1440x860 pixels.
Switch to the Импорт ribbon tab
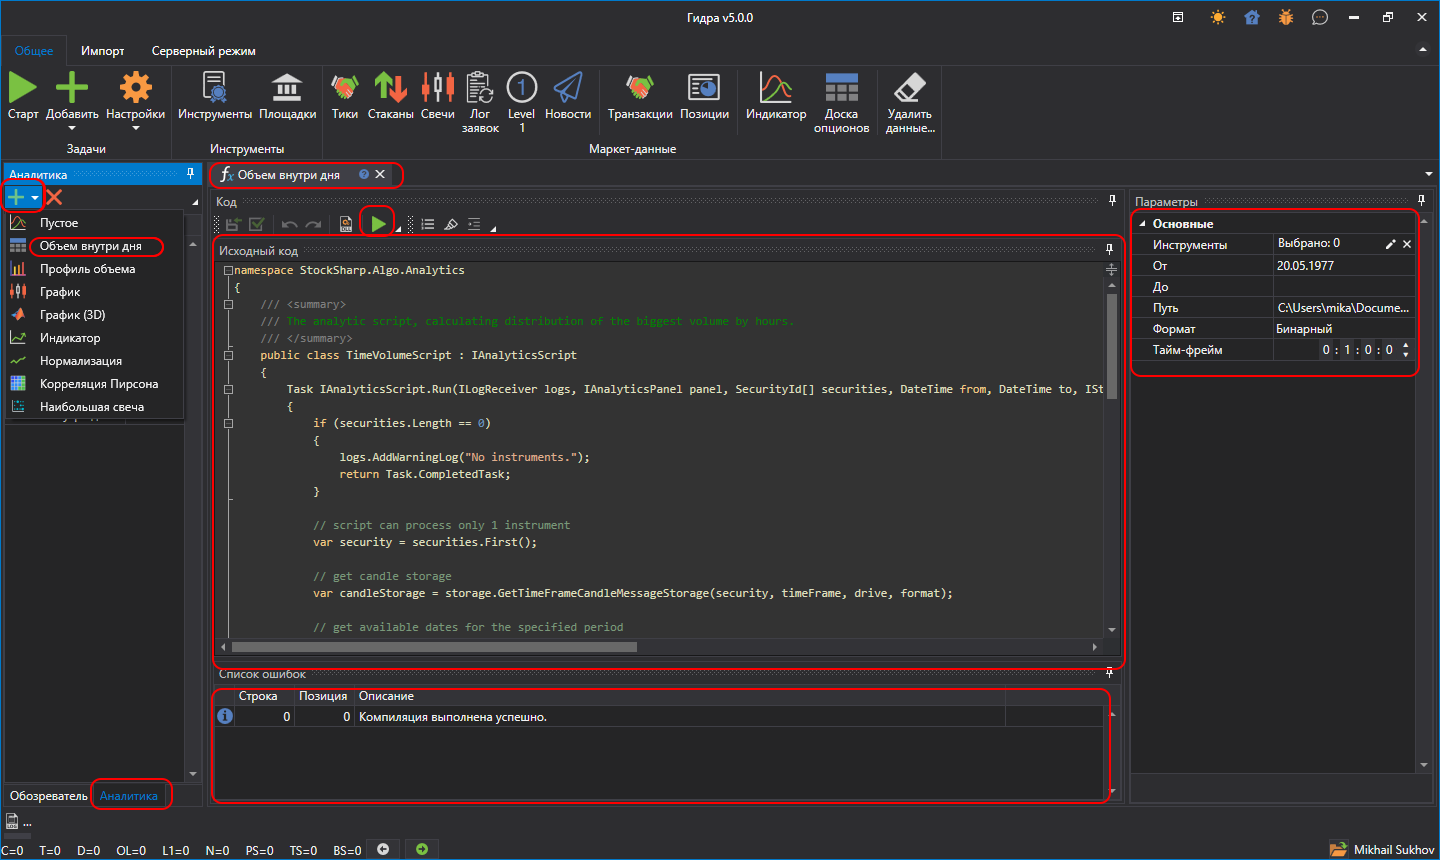point(103,51)
